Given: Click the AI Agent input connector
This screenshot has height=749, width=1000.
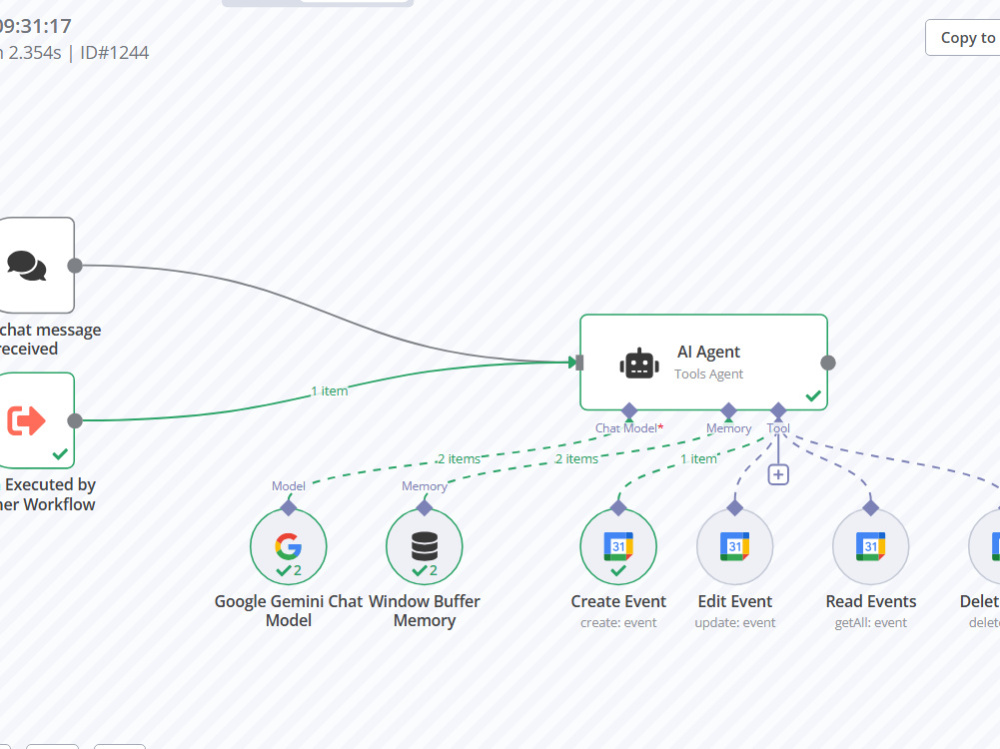Looking at the screenshot, I should click(579, 362).
